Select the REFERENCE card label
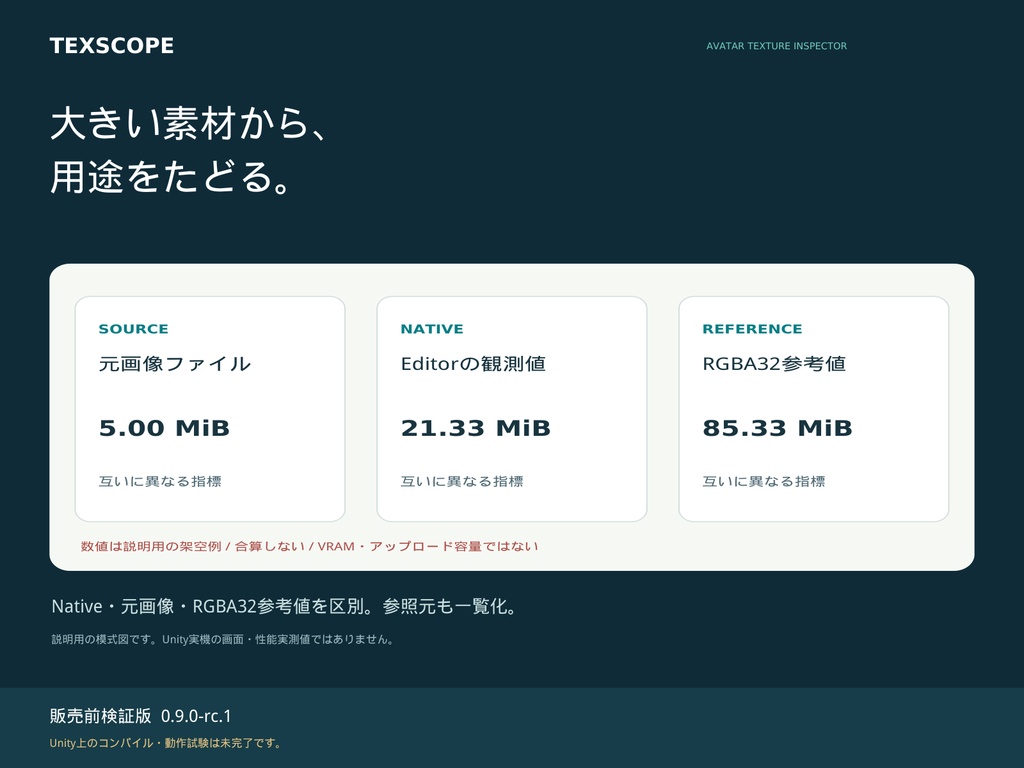Viewport: 1024px width, 768px height. pos(752,328)
